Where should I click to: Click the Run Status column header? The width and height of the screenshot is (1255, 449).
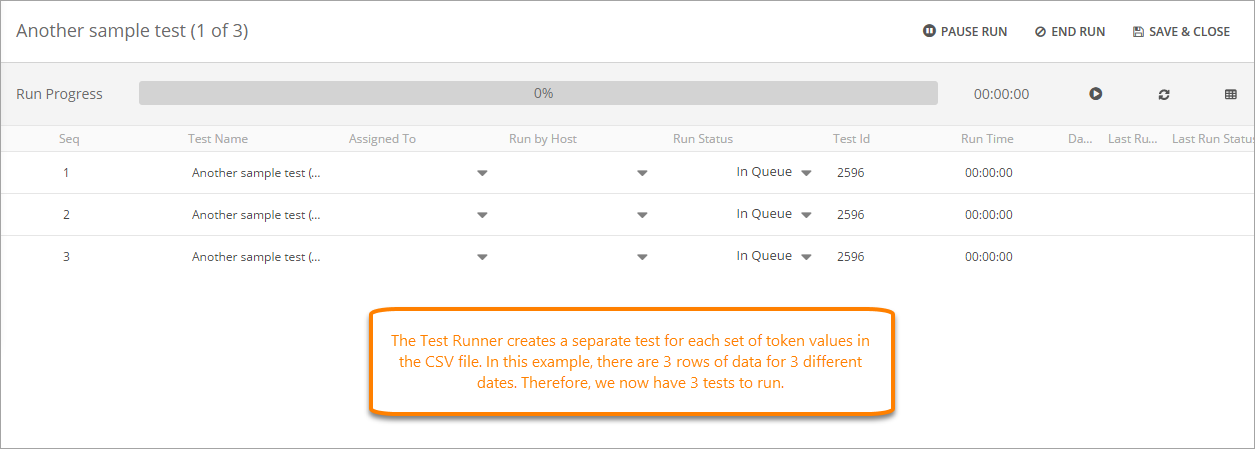tap(703, 139)
